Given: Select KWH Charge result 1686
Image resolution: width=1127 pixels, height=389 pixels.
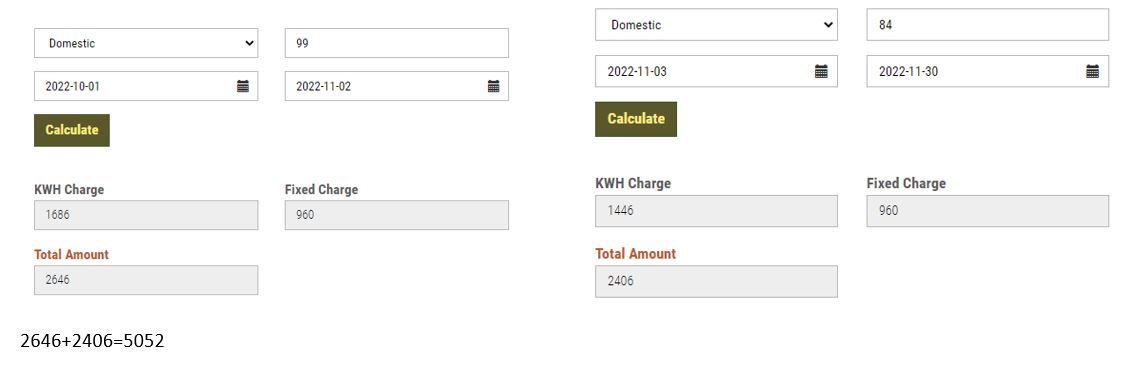Looking at the screenshot, I should coord(146,215).
